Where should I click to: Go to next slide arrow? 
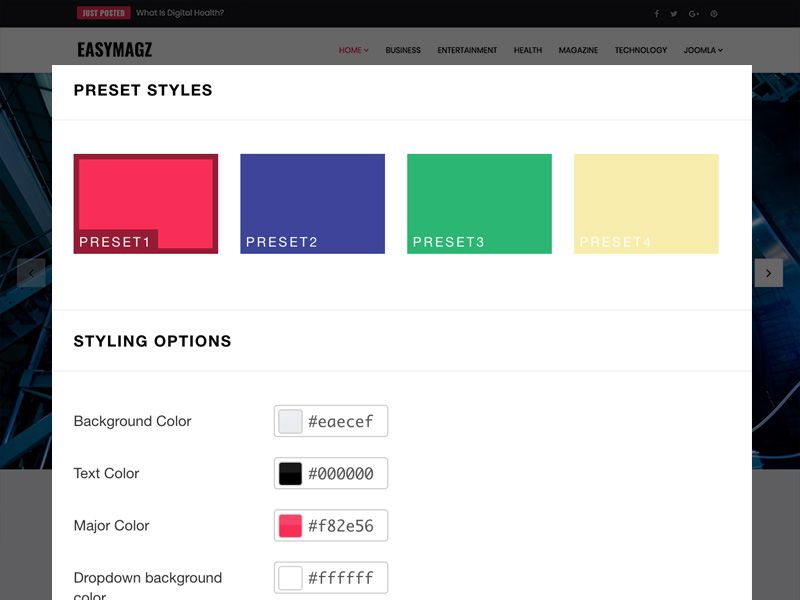[768, 273]
